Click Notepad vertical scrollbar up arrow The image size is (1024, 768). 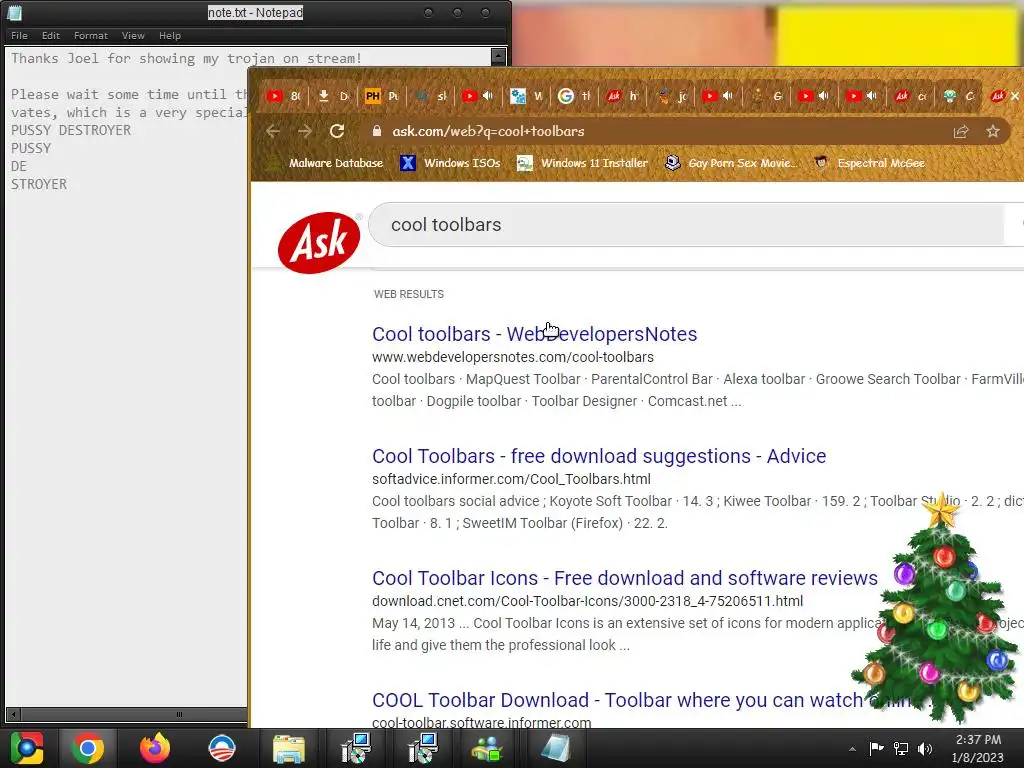click(498, 57)
